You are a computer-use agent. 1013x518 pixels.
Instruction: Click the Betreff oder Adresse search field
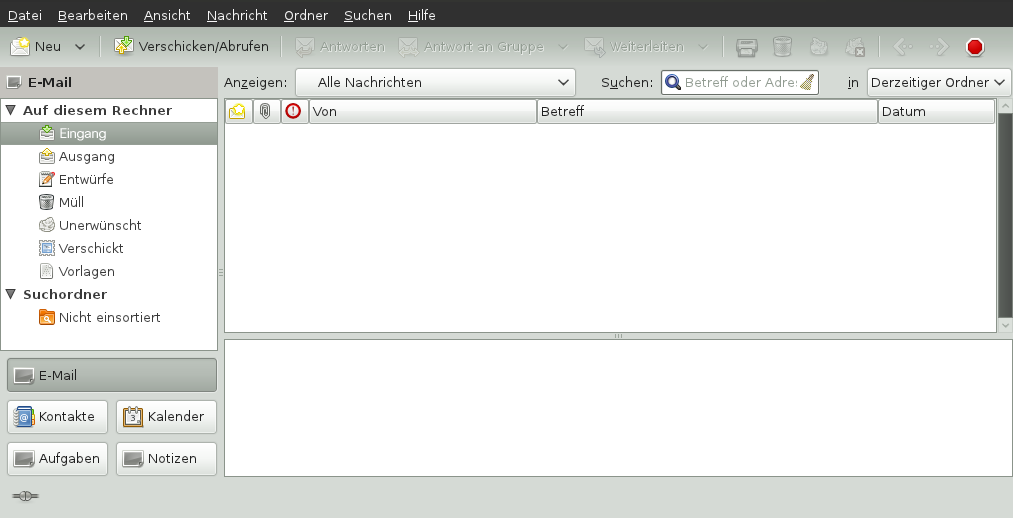[740, 83]
